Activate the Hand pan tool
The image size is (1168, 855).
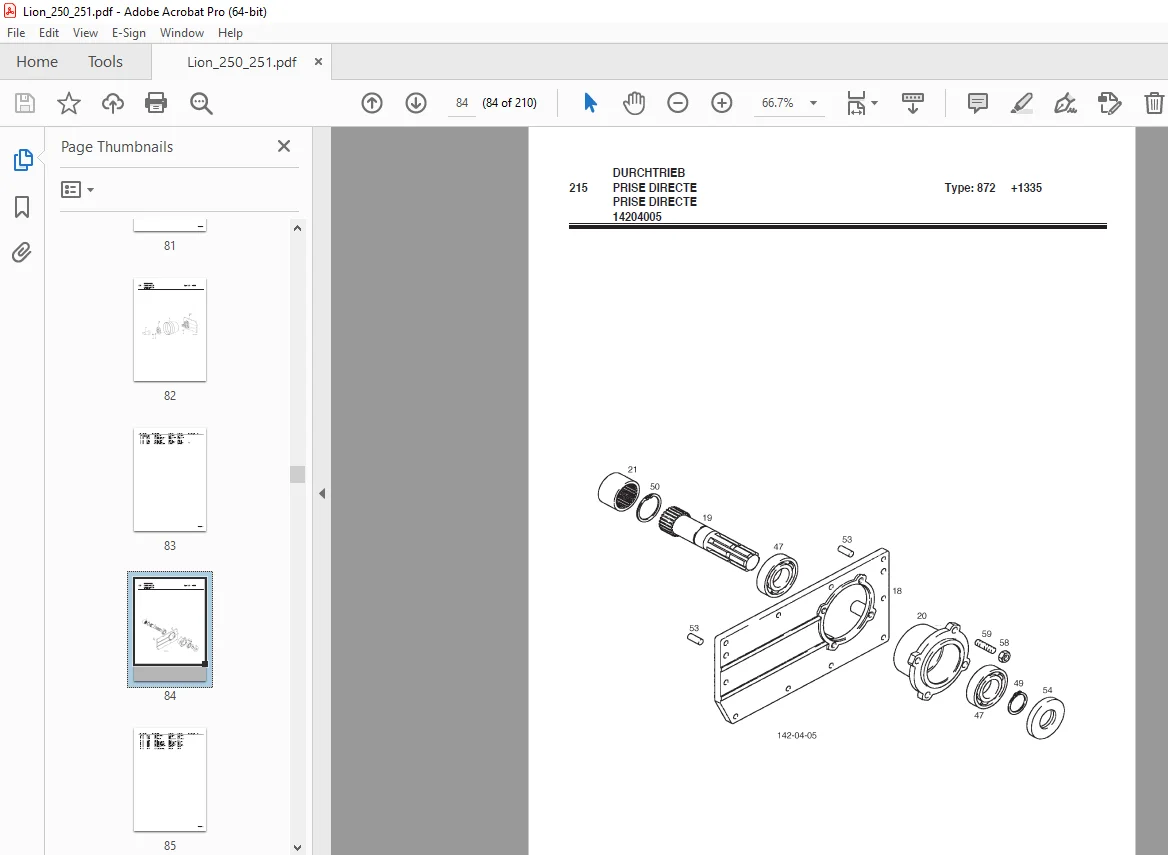click(634, 103)
